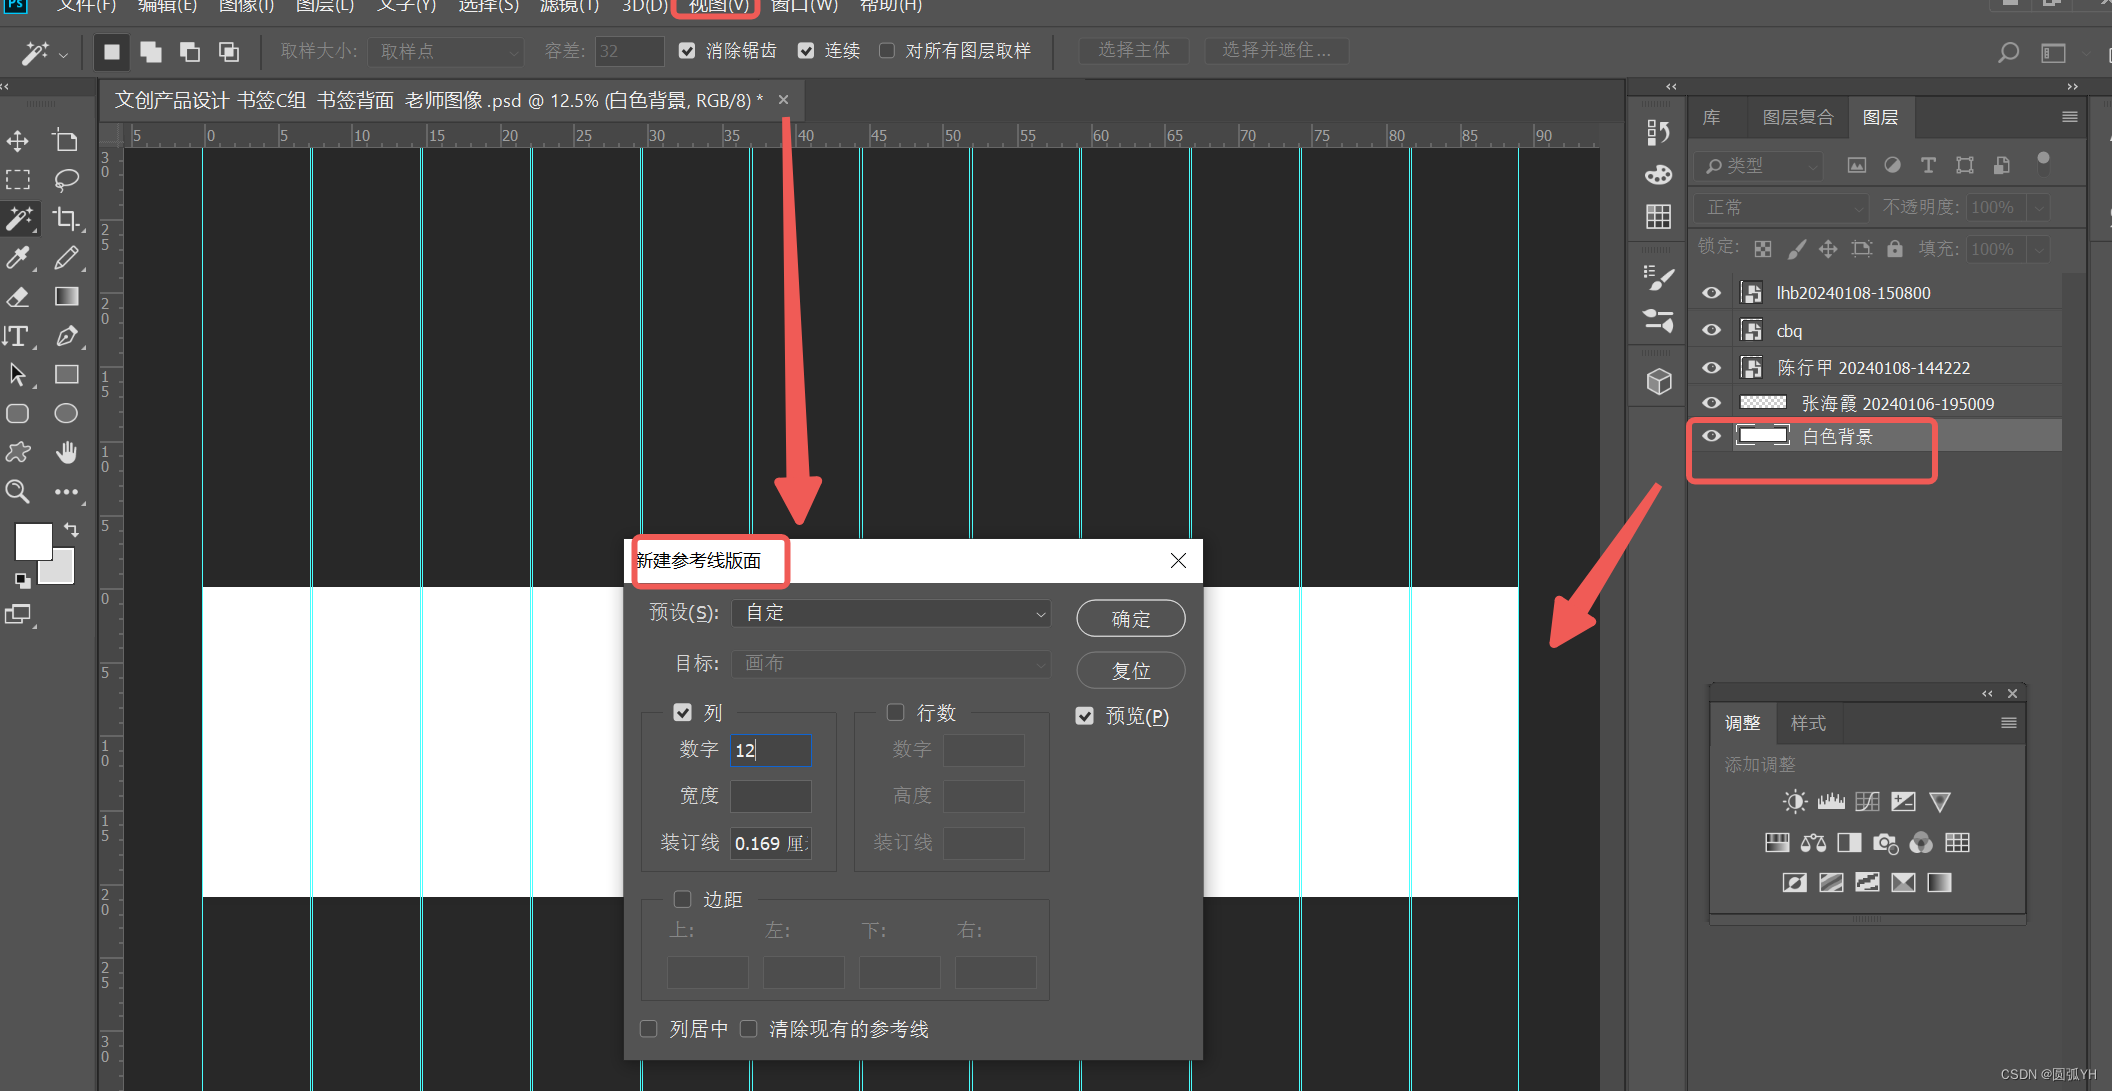Enable the 边距 margin checkbox

coord(683,899)
